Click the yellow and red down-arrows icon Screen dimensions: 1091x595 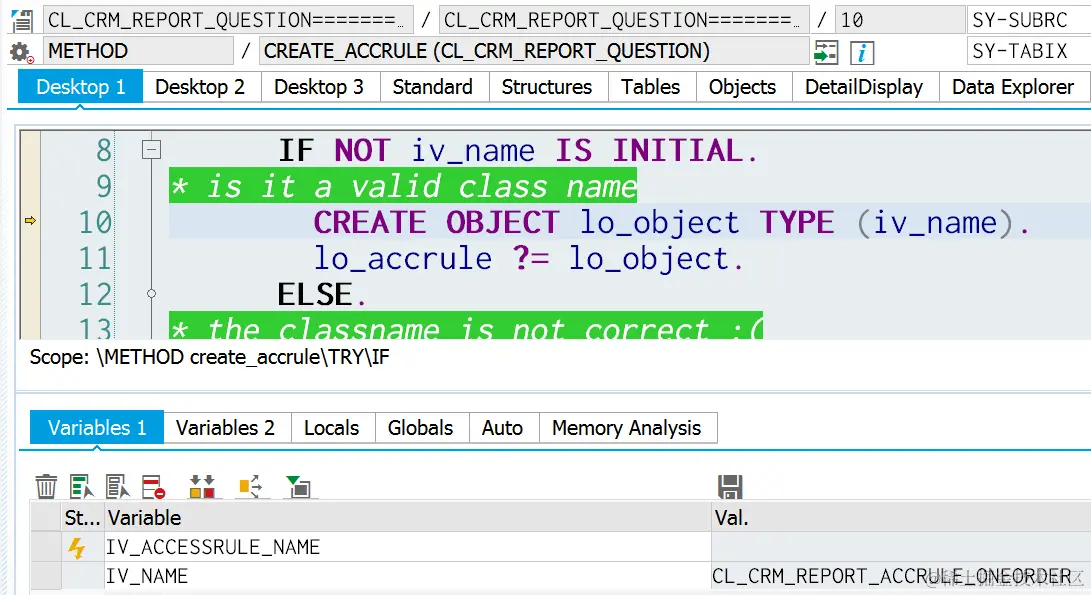point(202,486)
